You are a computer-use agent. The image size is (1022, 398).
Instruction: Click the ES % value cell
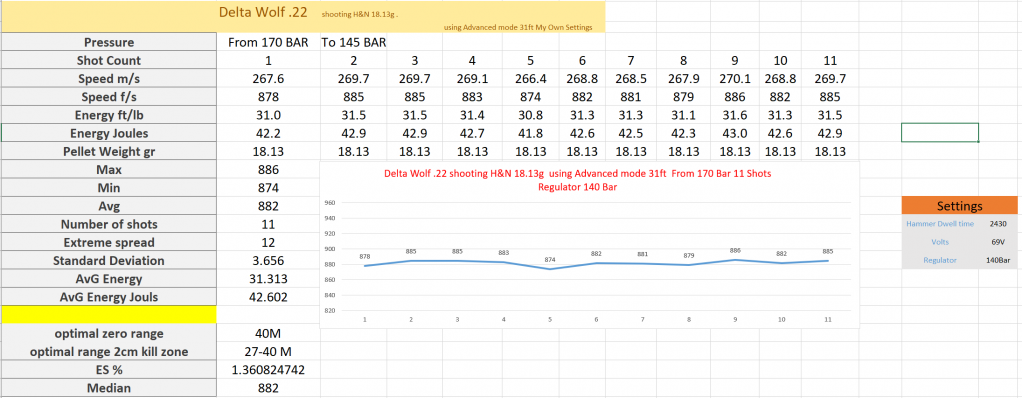[x=269, y=370]
